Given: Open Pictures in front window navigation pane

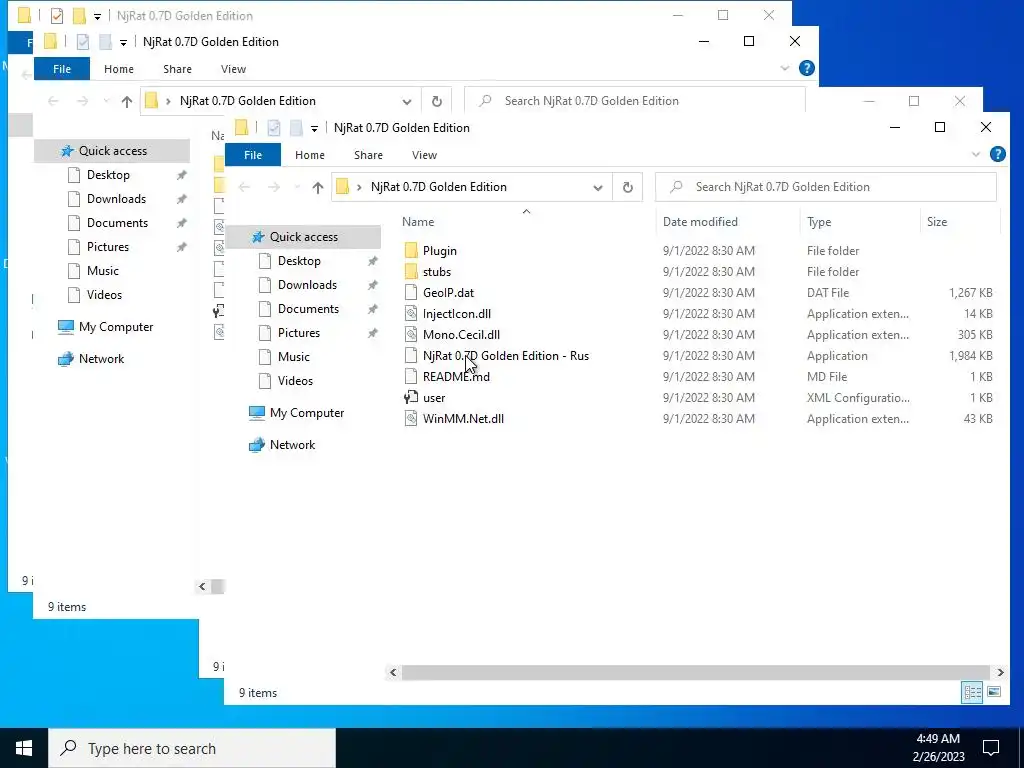Looking at the screenshot, I should (298, 333).
